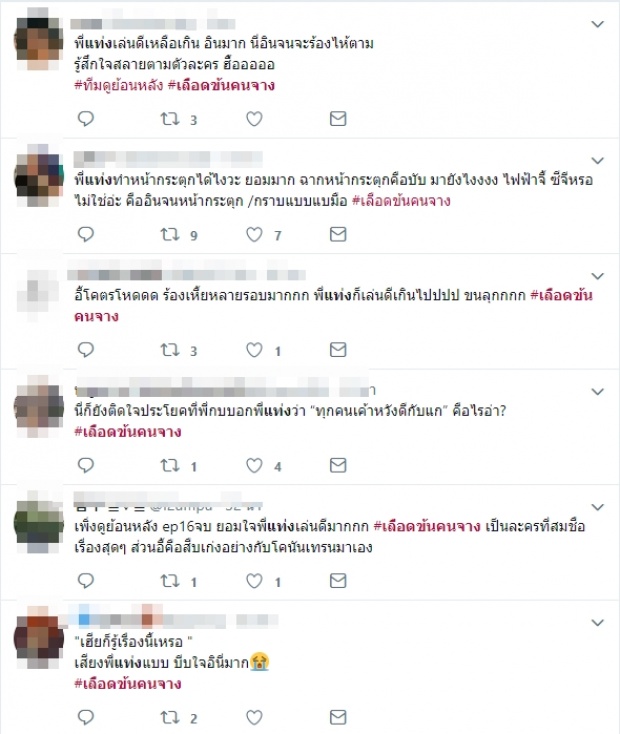Image resolution: width=620 pixels, height=734 pixels.
Task: Like the last tweet in the list
Action: (254, 717)
